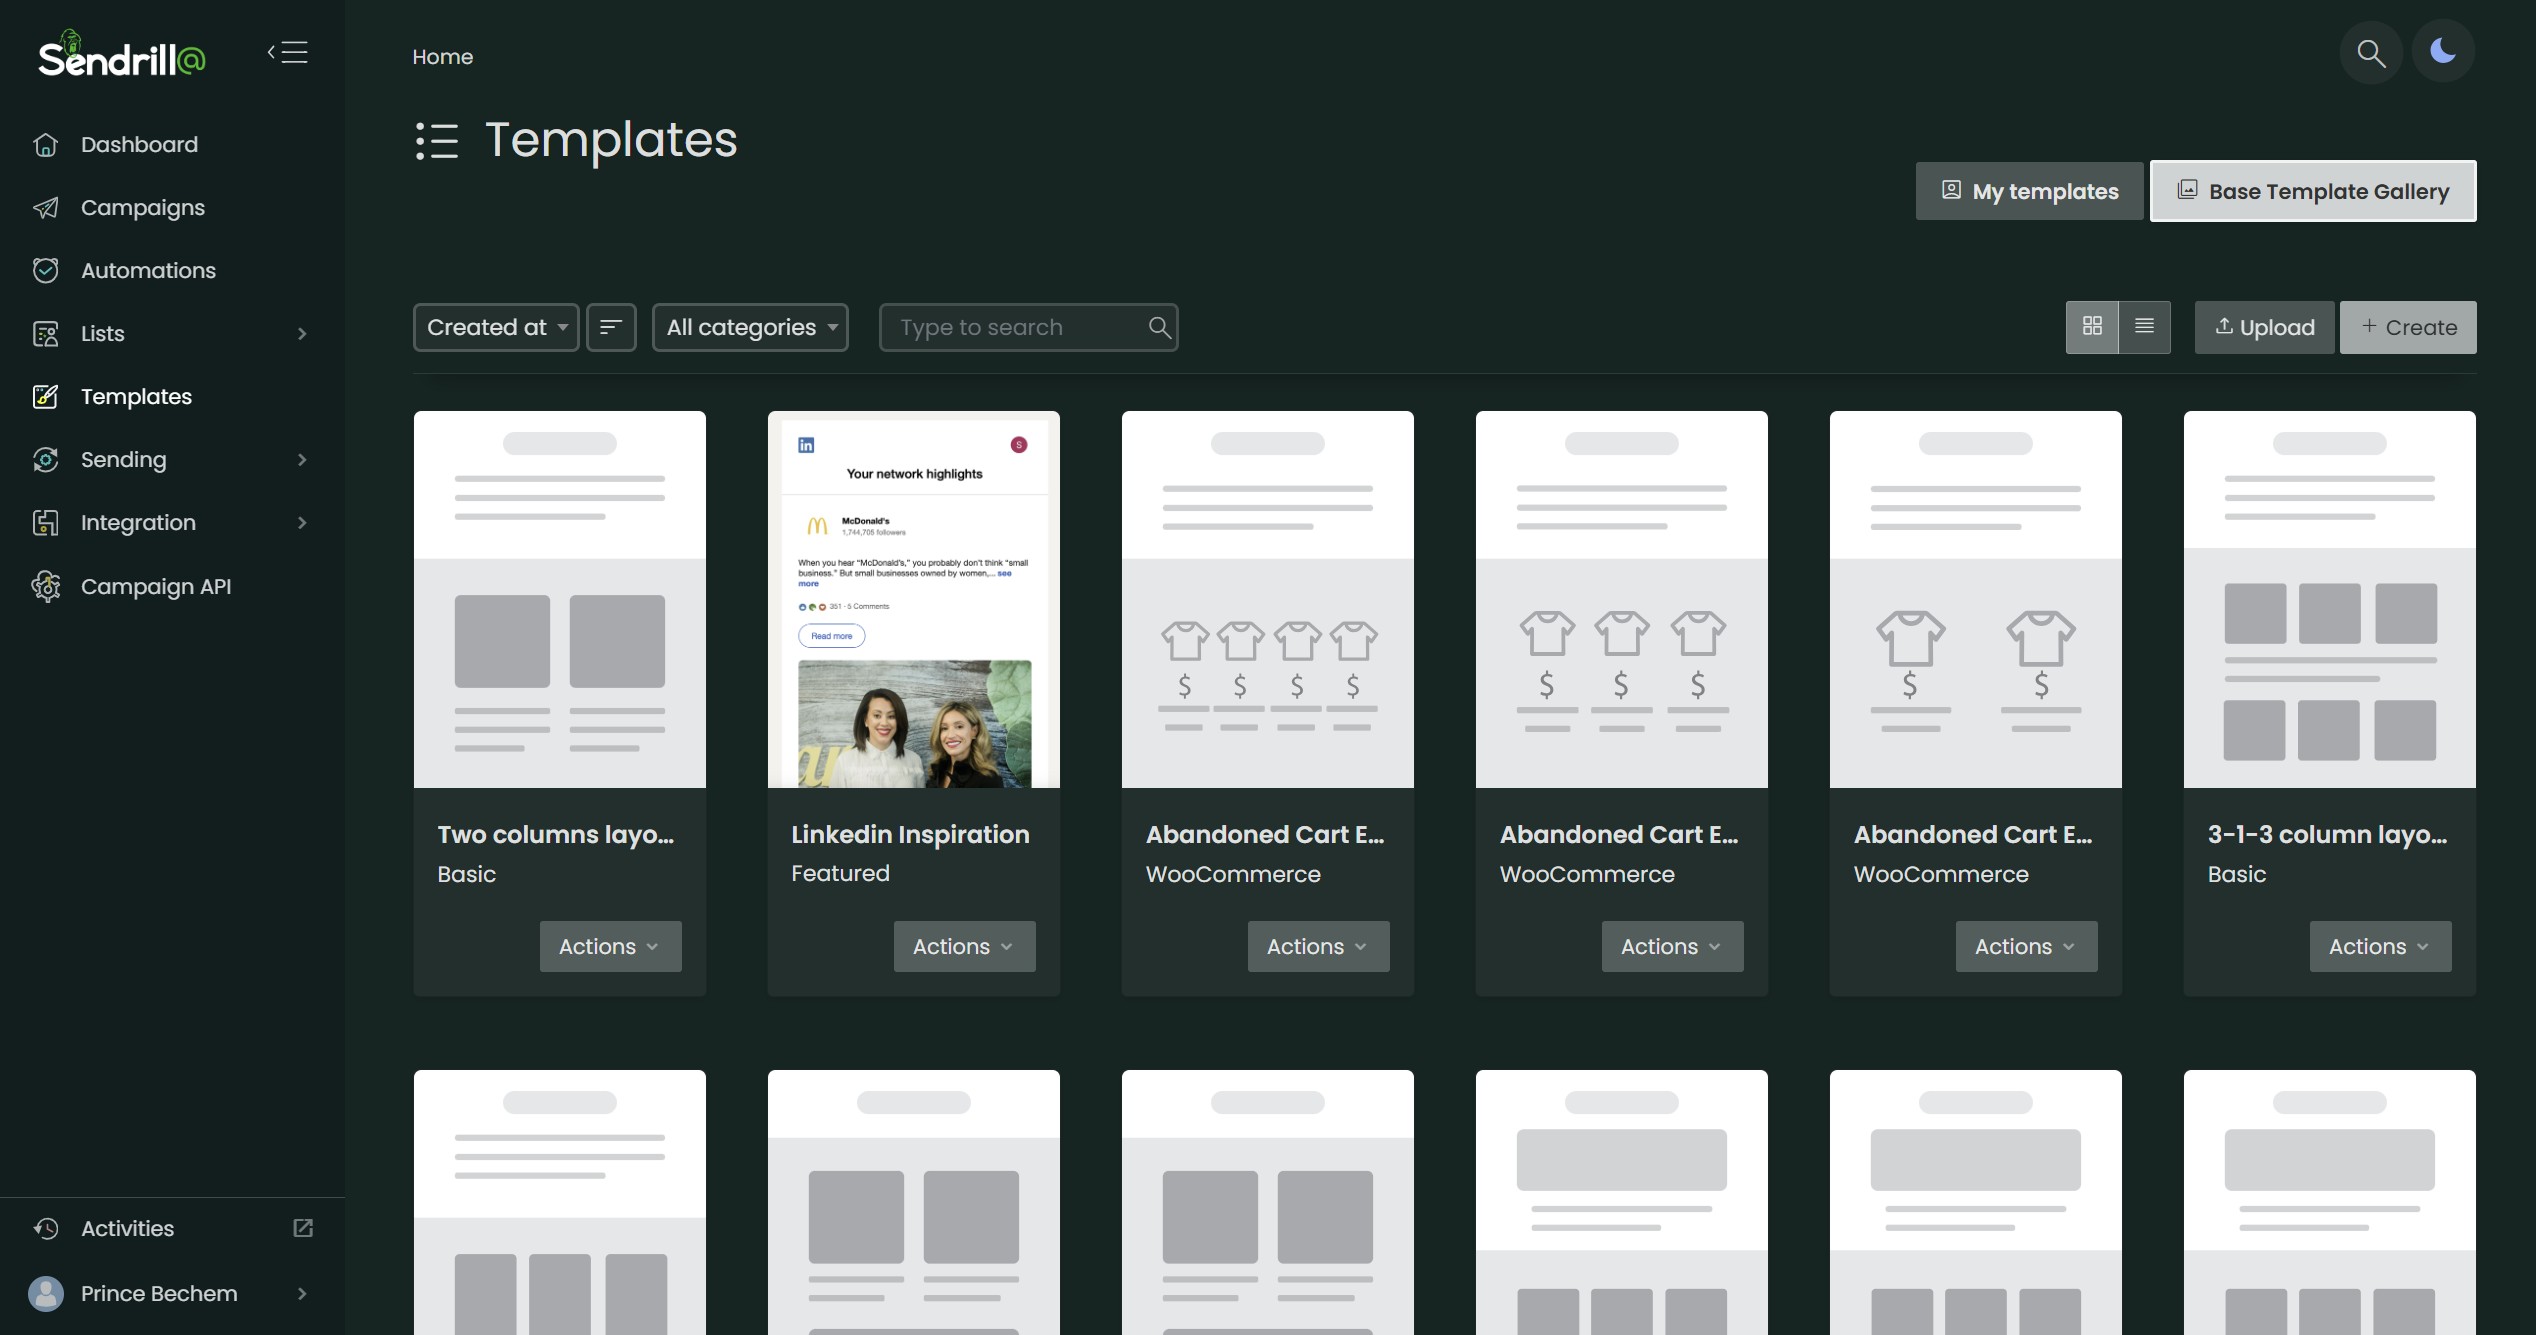Click the sort direction icon
The height and width of the screenshot is (1335, 2536).
click(611, 327)
